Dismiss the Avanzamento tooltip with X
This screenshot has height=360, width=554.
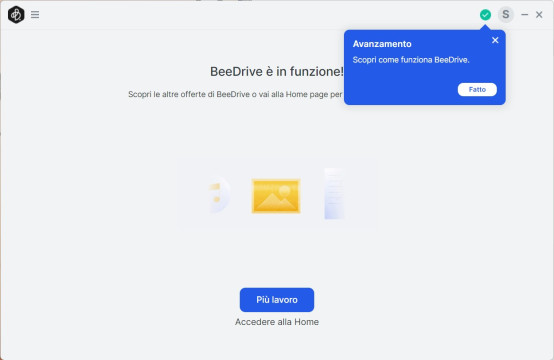pos(495,40)
